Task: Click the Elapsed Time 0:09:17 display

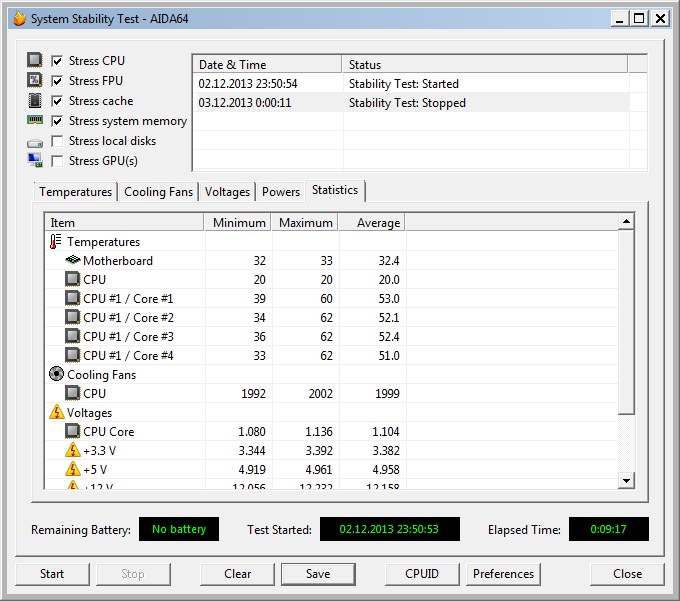Action: [x=608, y=529]
